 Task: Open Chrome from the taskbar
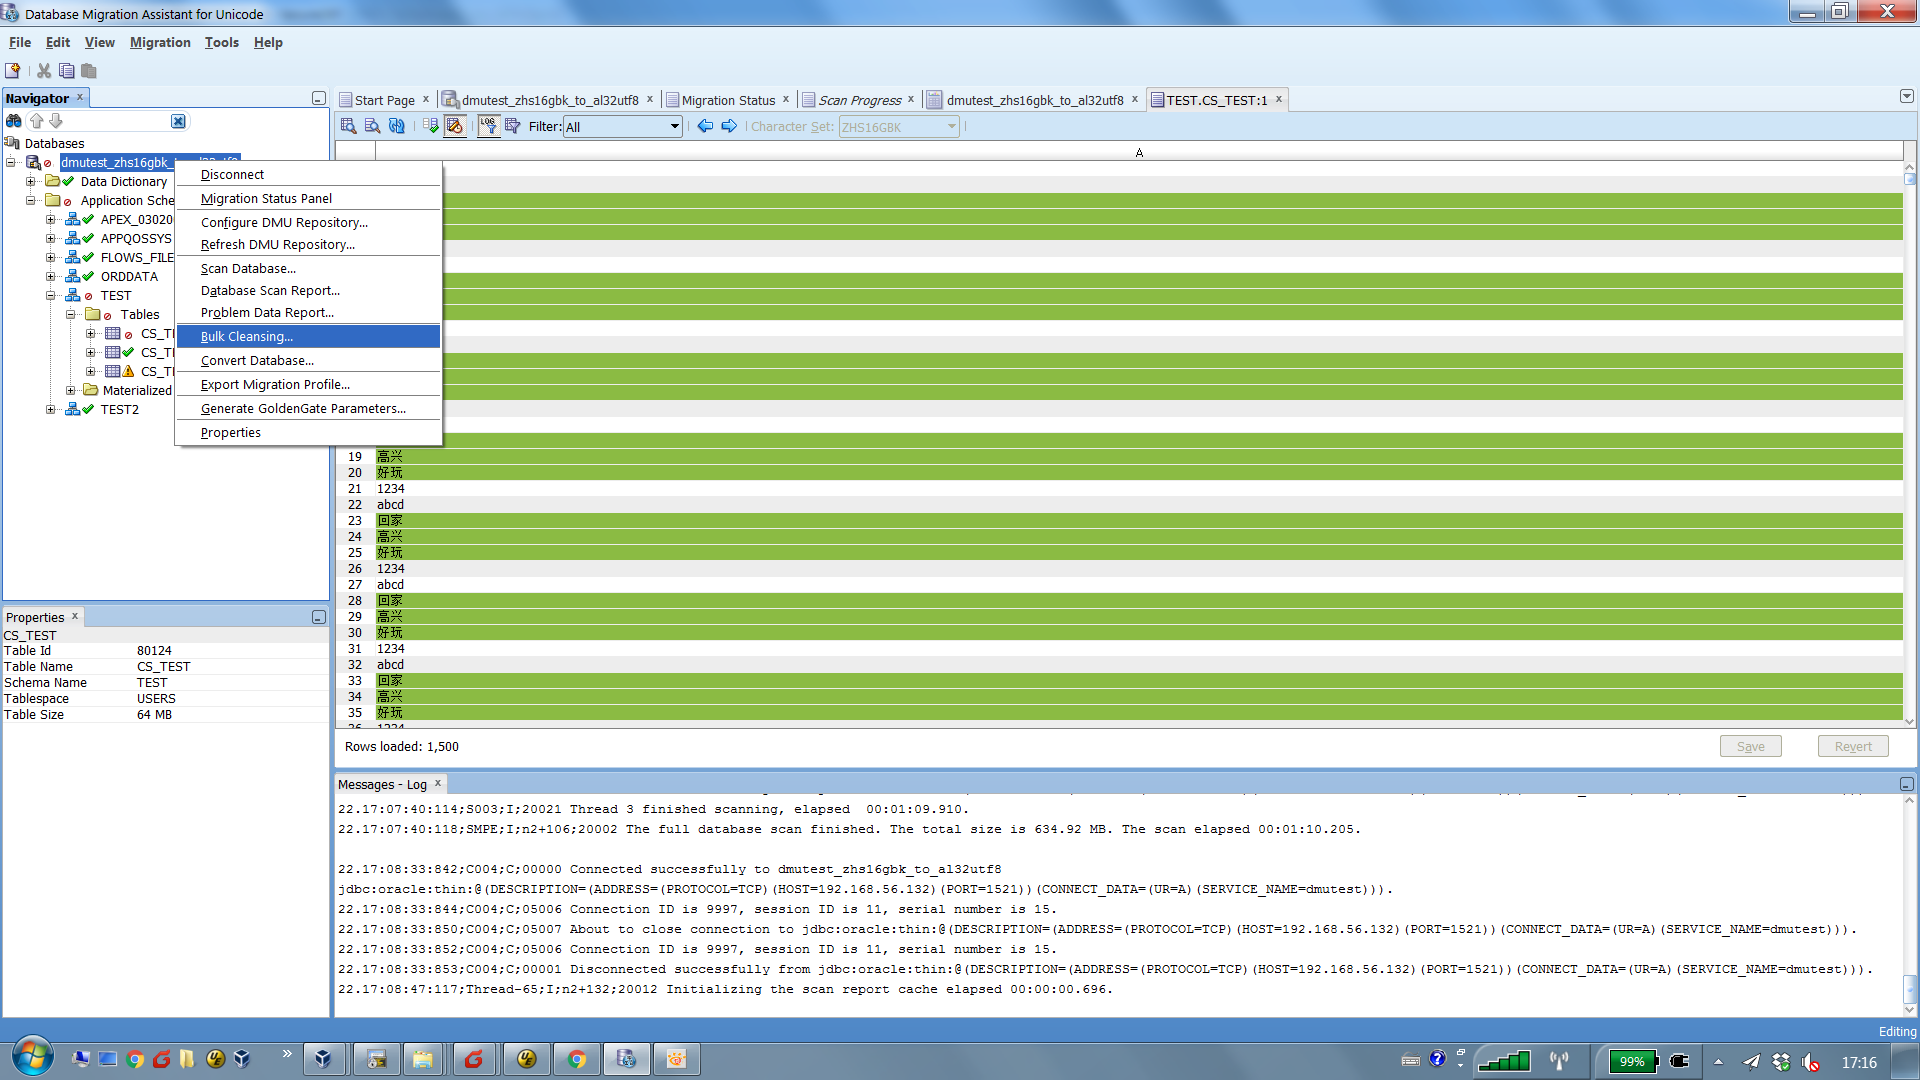pyautogui.click(x=576, y=1059)
